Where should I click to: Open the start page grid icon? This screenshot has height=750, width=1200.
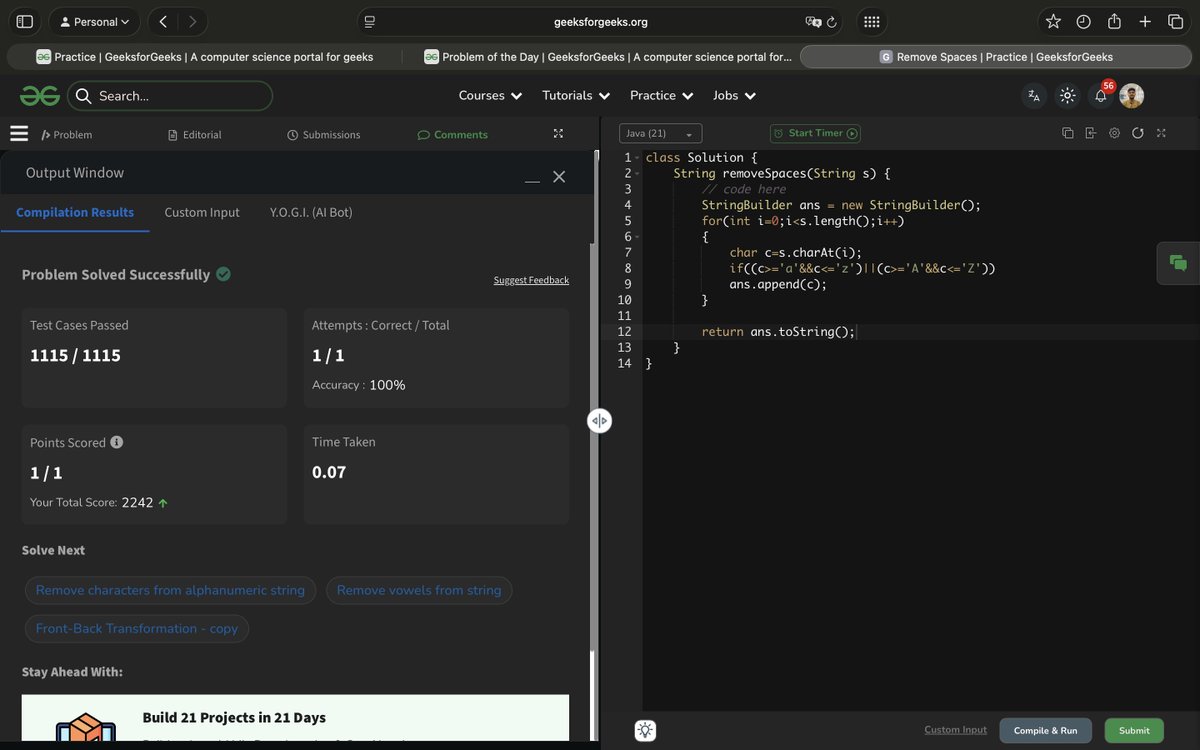point(871,21)
